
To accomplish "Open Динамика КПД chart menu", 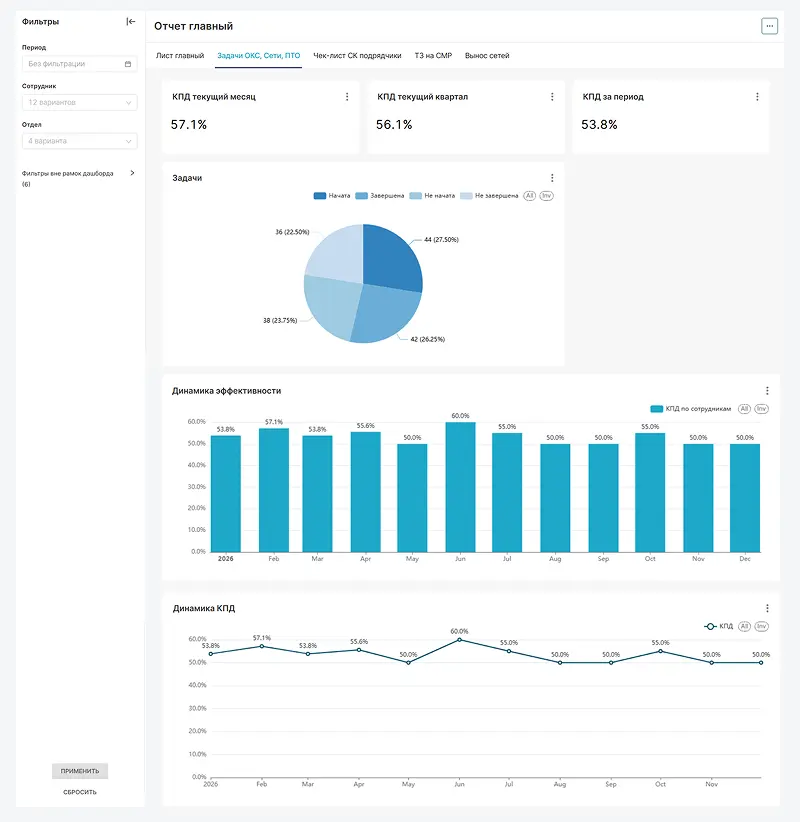I will tap(767, 608).
